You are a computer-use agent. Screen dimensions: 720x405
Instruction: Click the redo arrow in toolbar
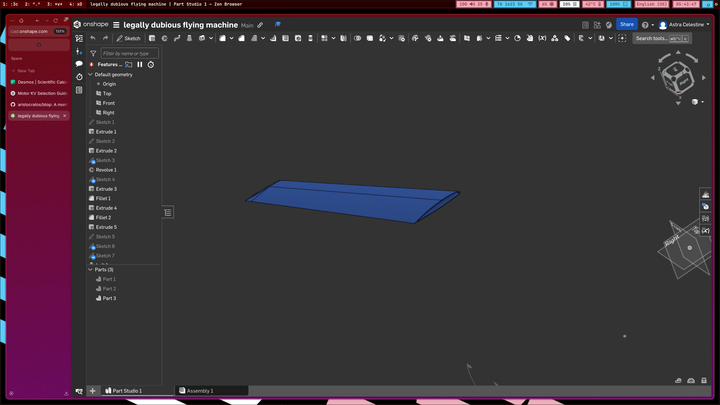106,38
